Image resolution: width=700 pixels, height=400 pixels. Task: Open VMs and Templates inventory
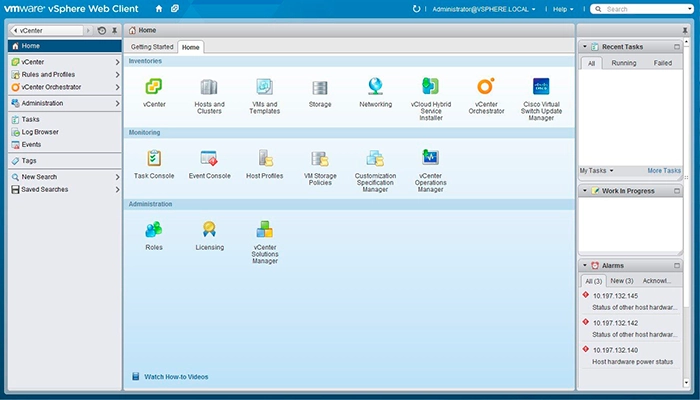click(264, 87)
